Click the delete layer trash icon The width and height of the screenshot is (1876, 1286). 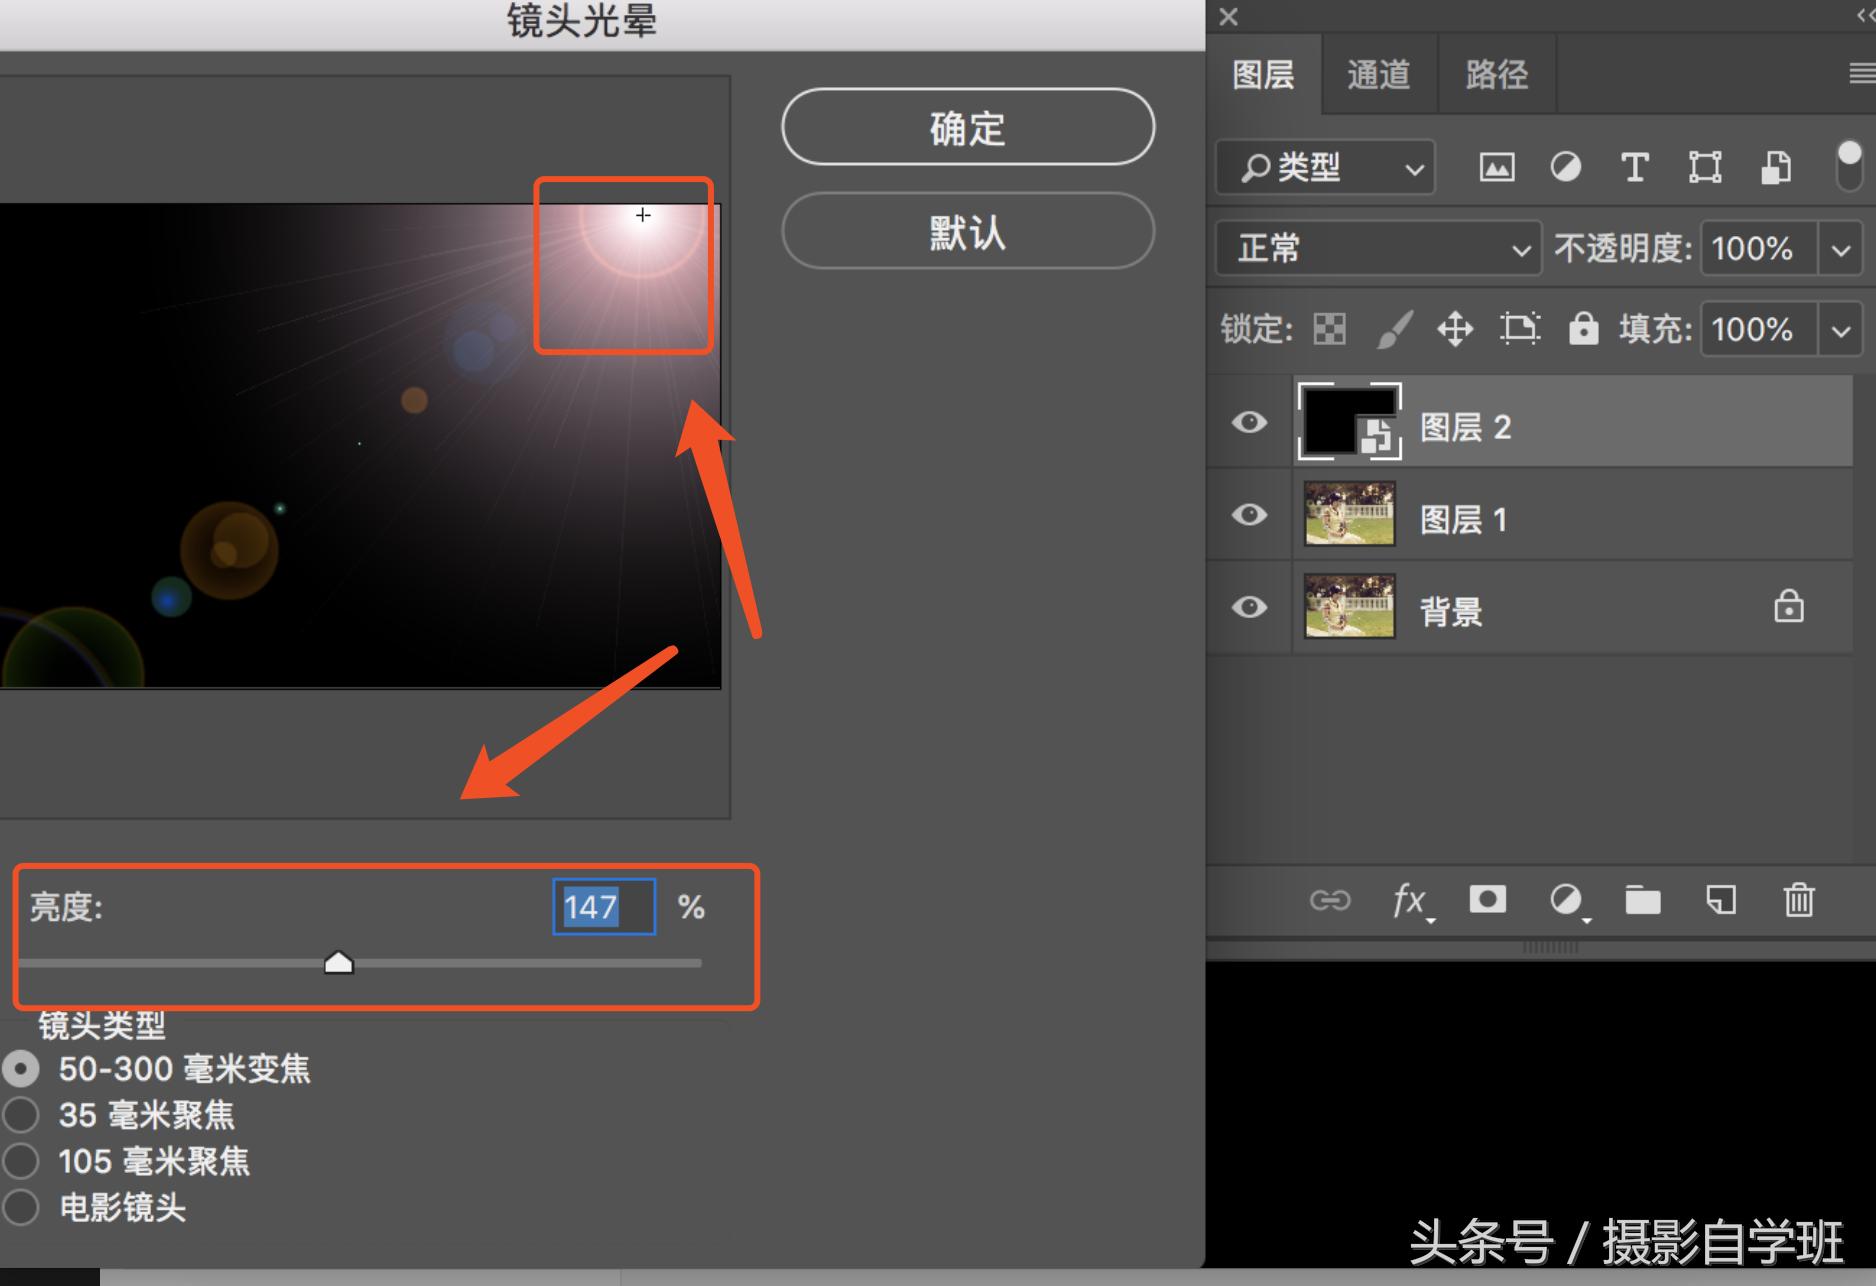pyautogui.click(x=1798, y=900)
